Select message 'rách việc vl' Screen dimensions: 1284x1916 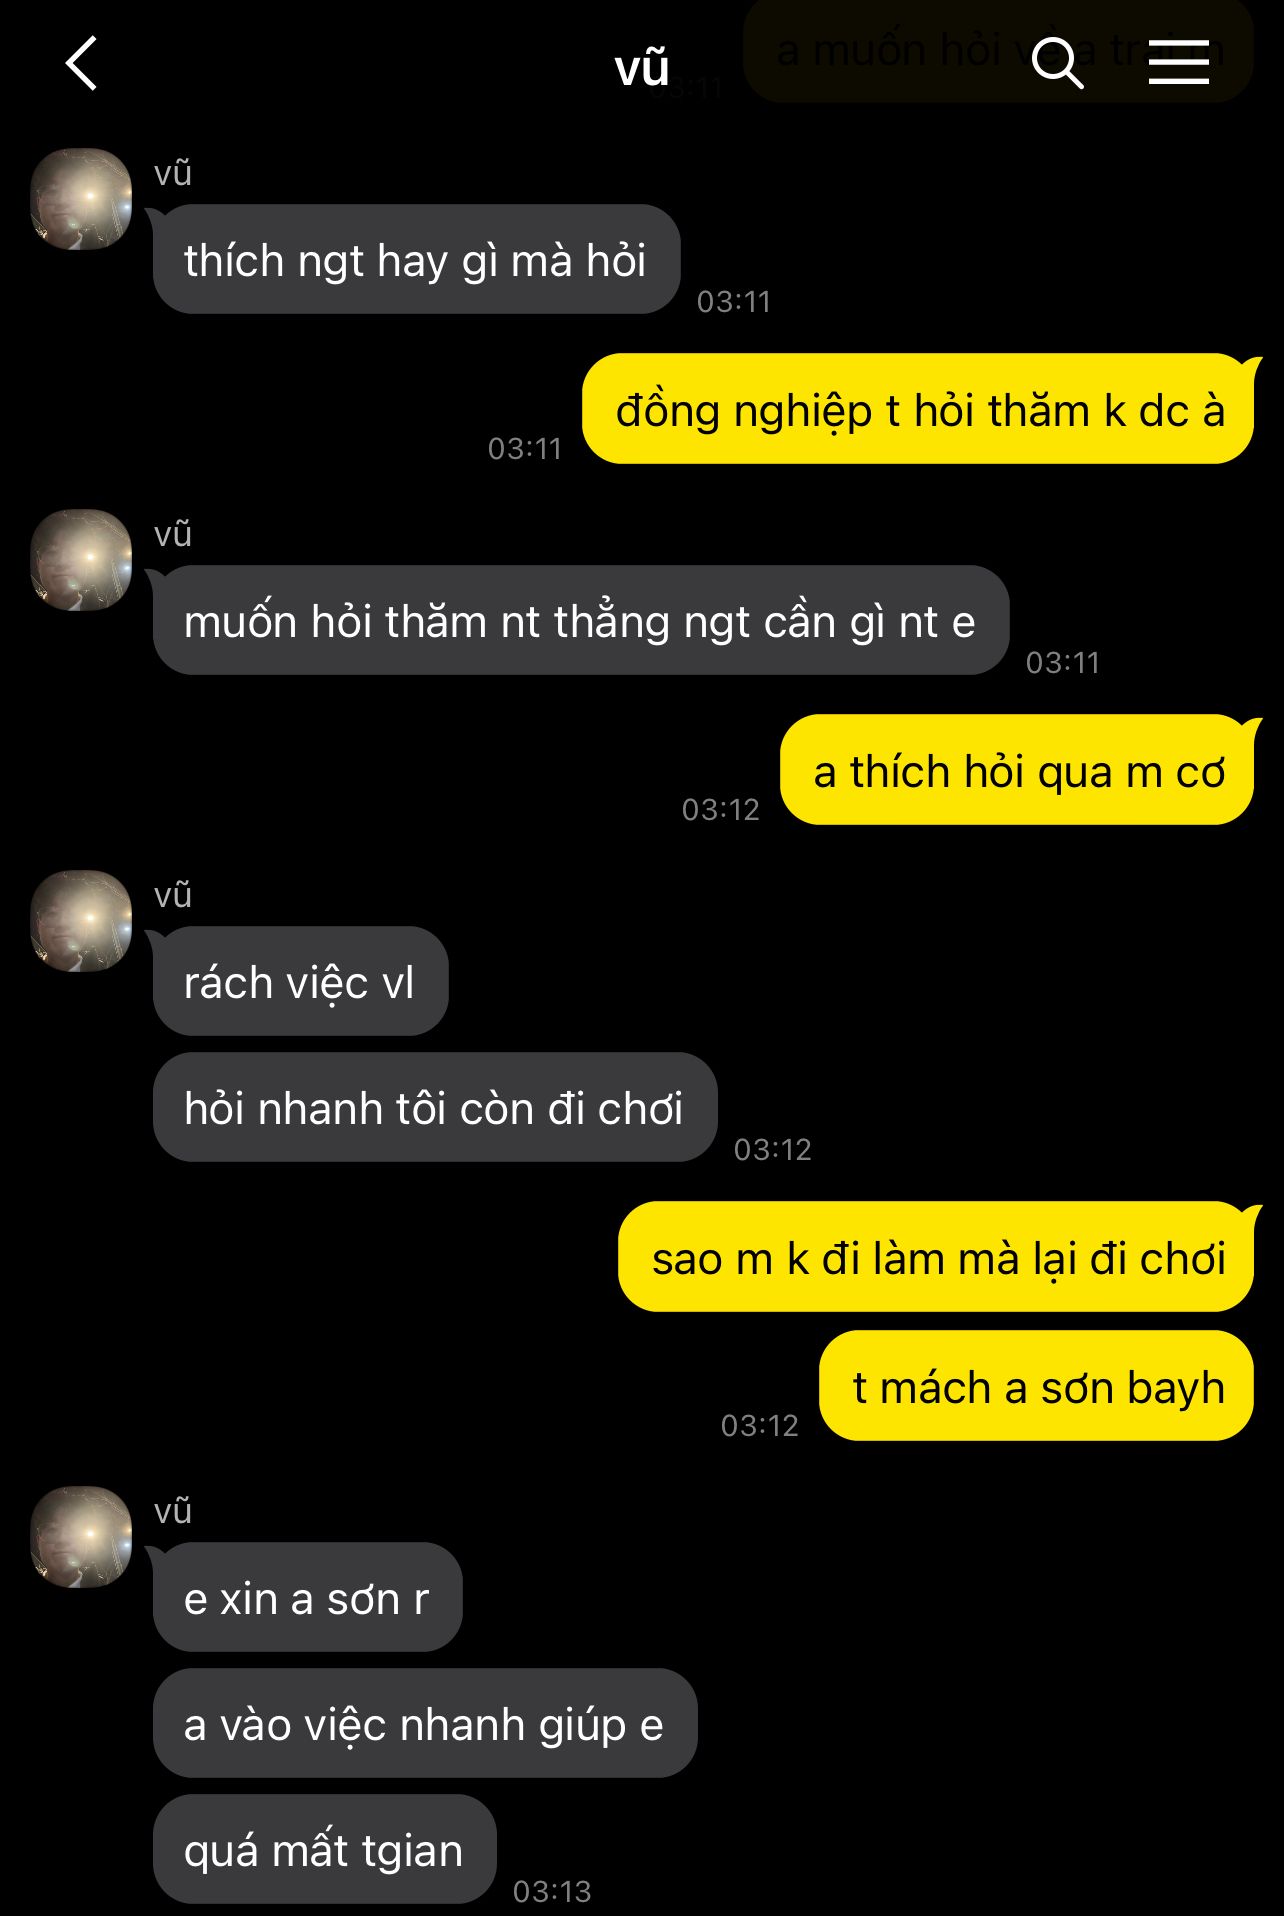click(x=300, y=982)
